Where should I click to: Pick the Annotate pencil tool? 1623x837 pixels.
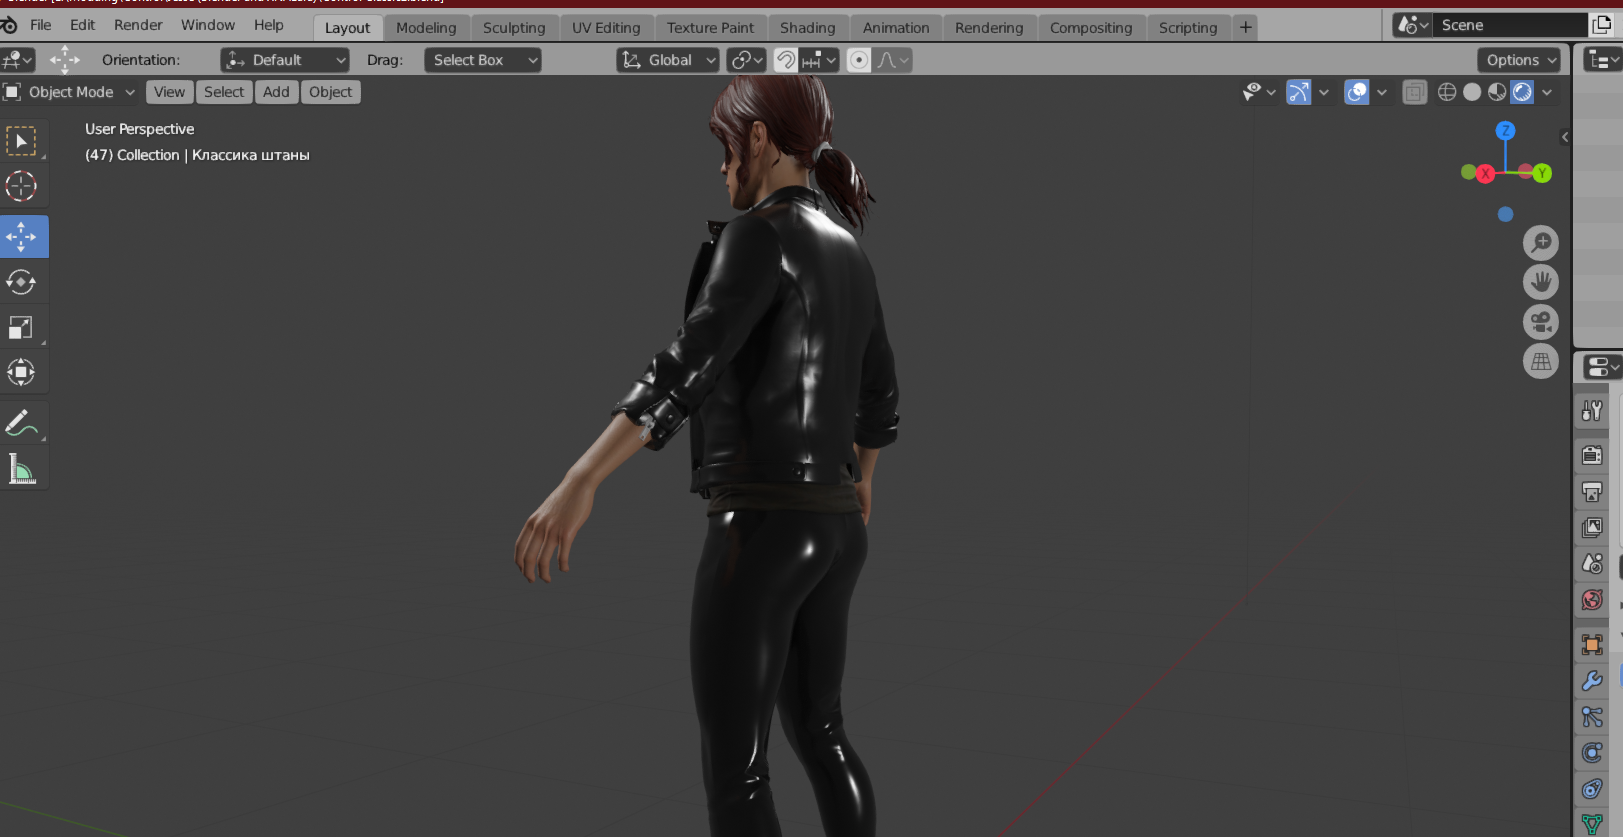(x=21, y=424)
